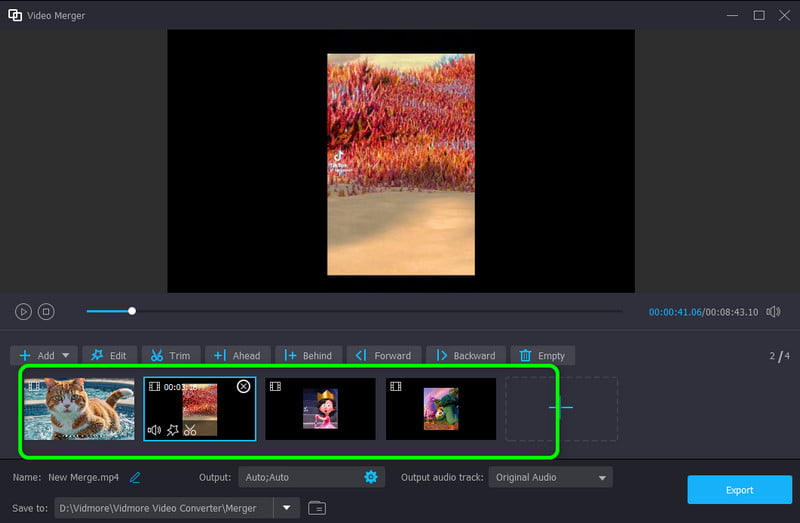
Task: Mute the preview volume speaker icon
Action: coord(773,312)
